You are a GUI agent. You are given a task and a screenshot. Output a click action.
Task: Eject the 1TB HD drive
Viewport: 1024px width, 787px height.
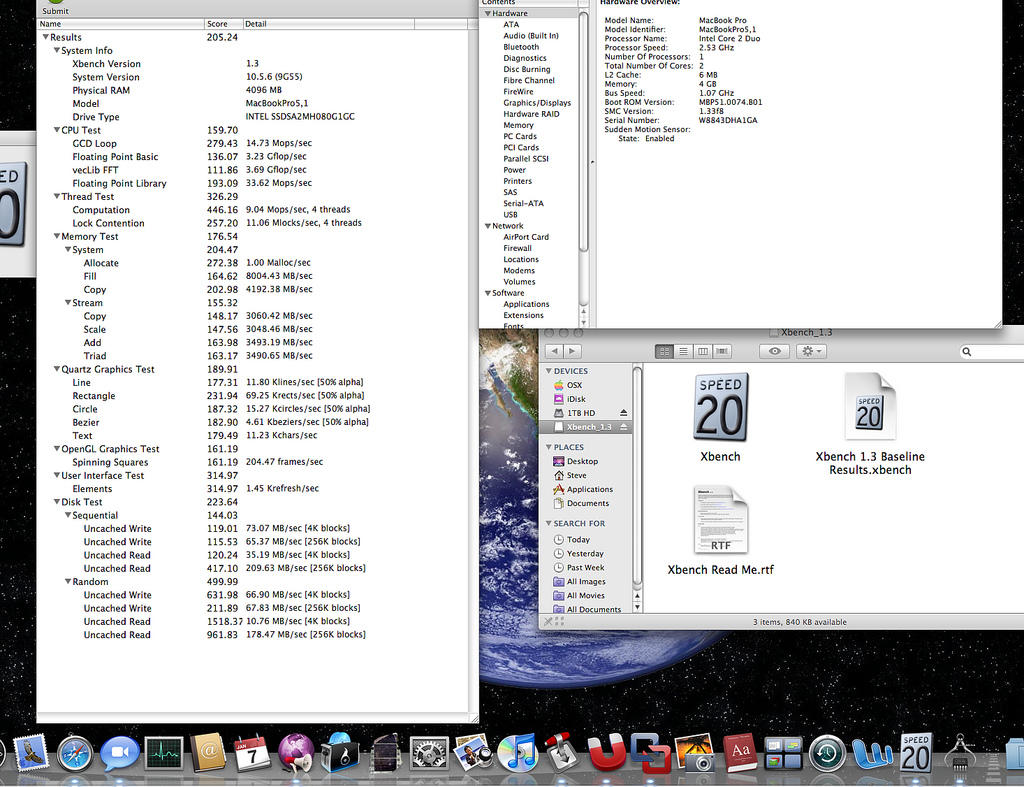pos(624,413)
